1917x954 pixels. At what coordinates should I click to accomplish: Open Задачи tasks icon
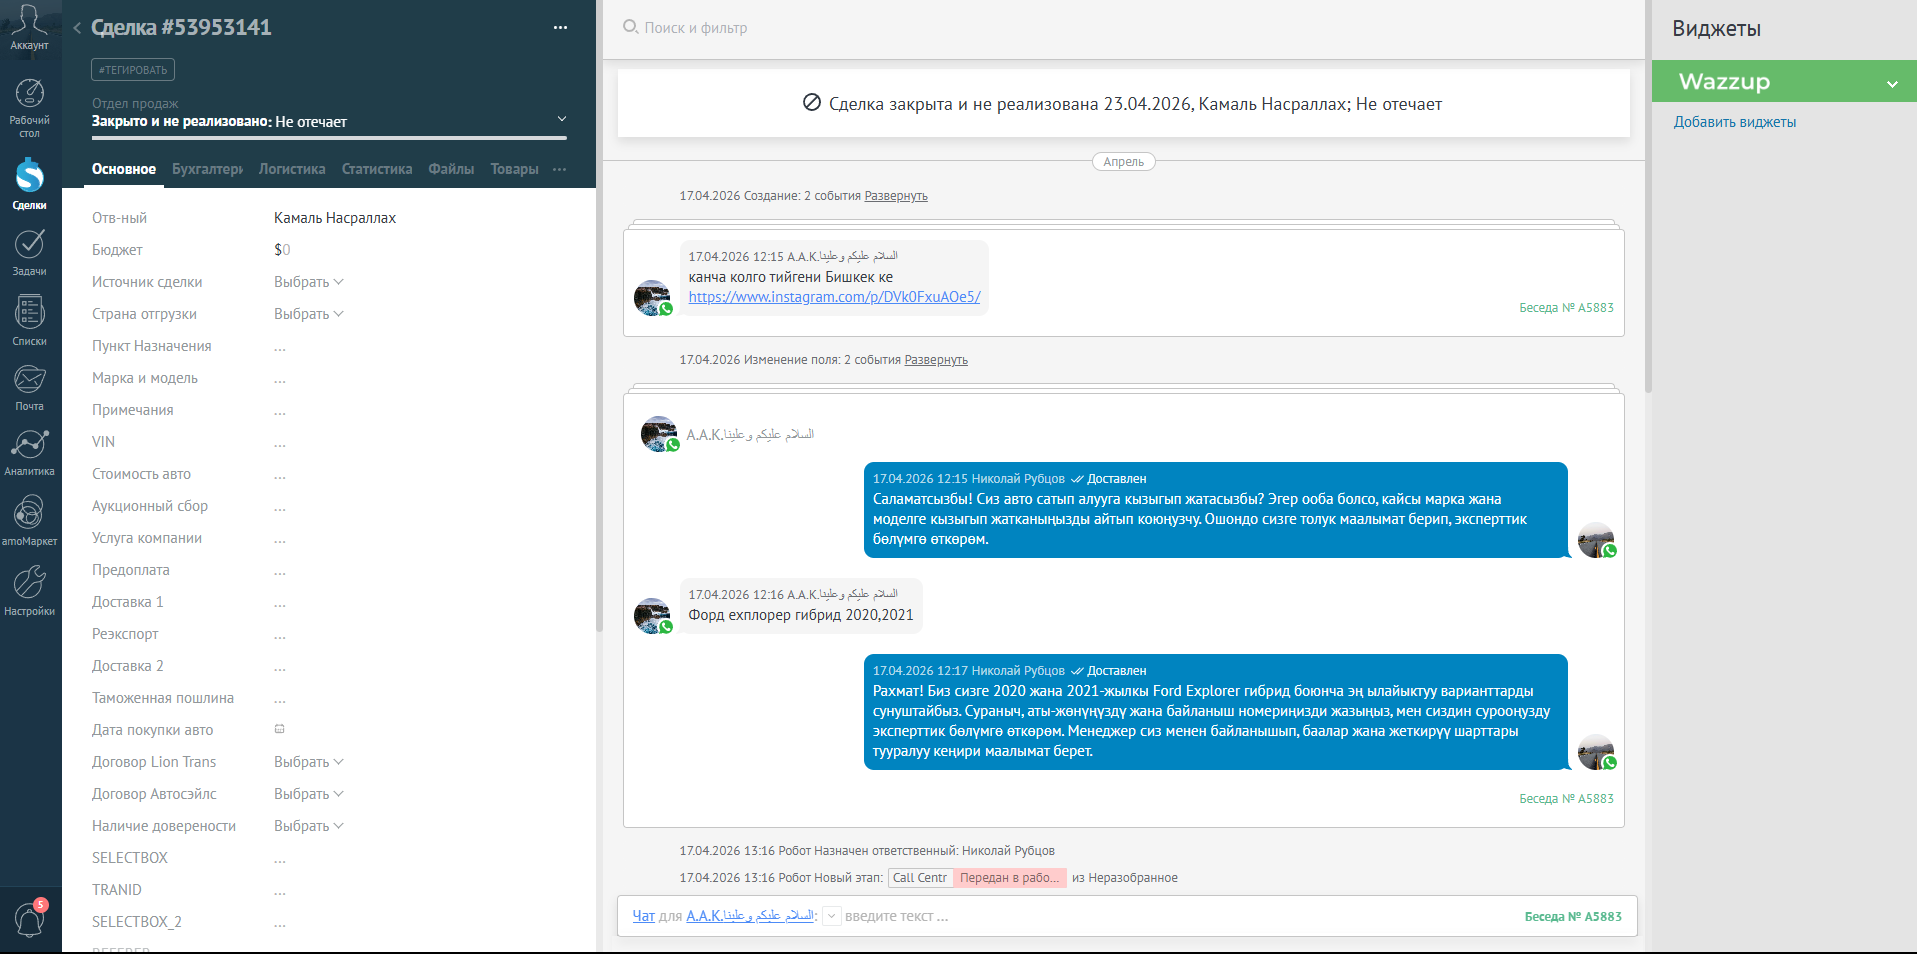29,252
